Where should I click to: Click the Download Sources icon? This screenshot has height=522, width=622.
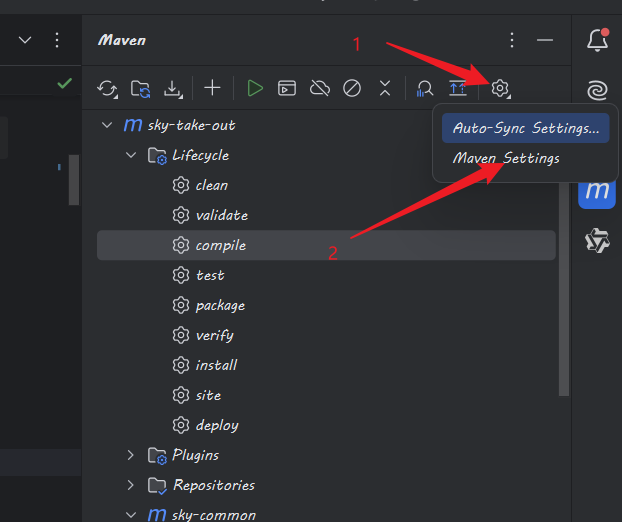(173, 88)
